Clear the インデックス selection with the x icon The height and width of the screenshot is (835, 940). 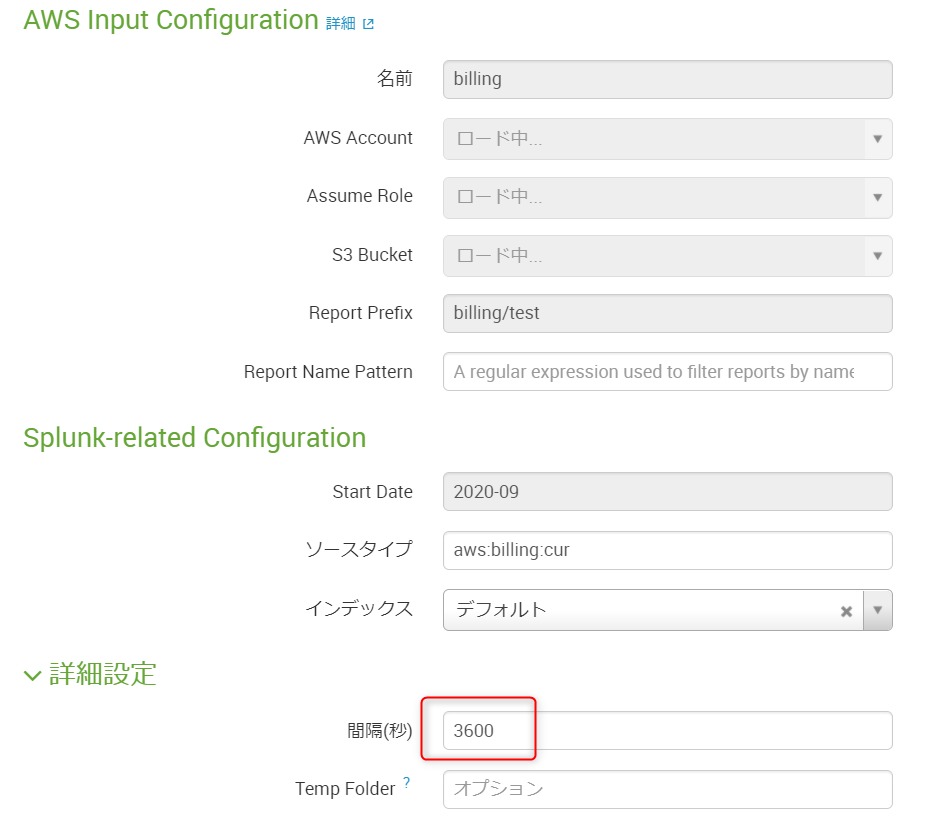(x=846, y=611)
